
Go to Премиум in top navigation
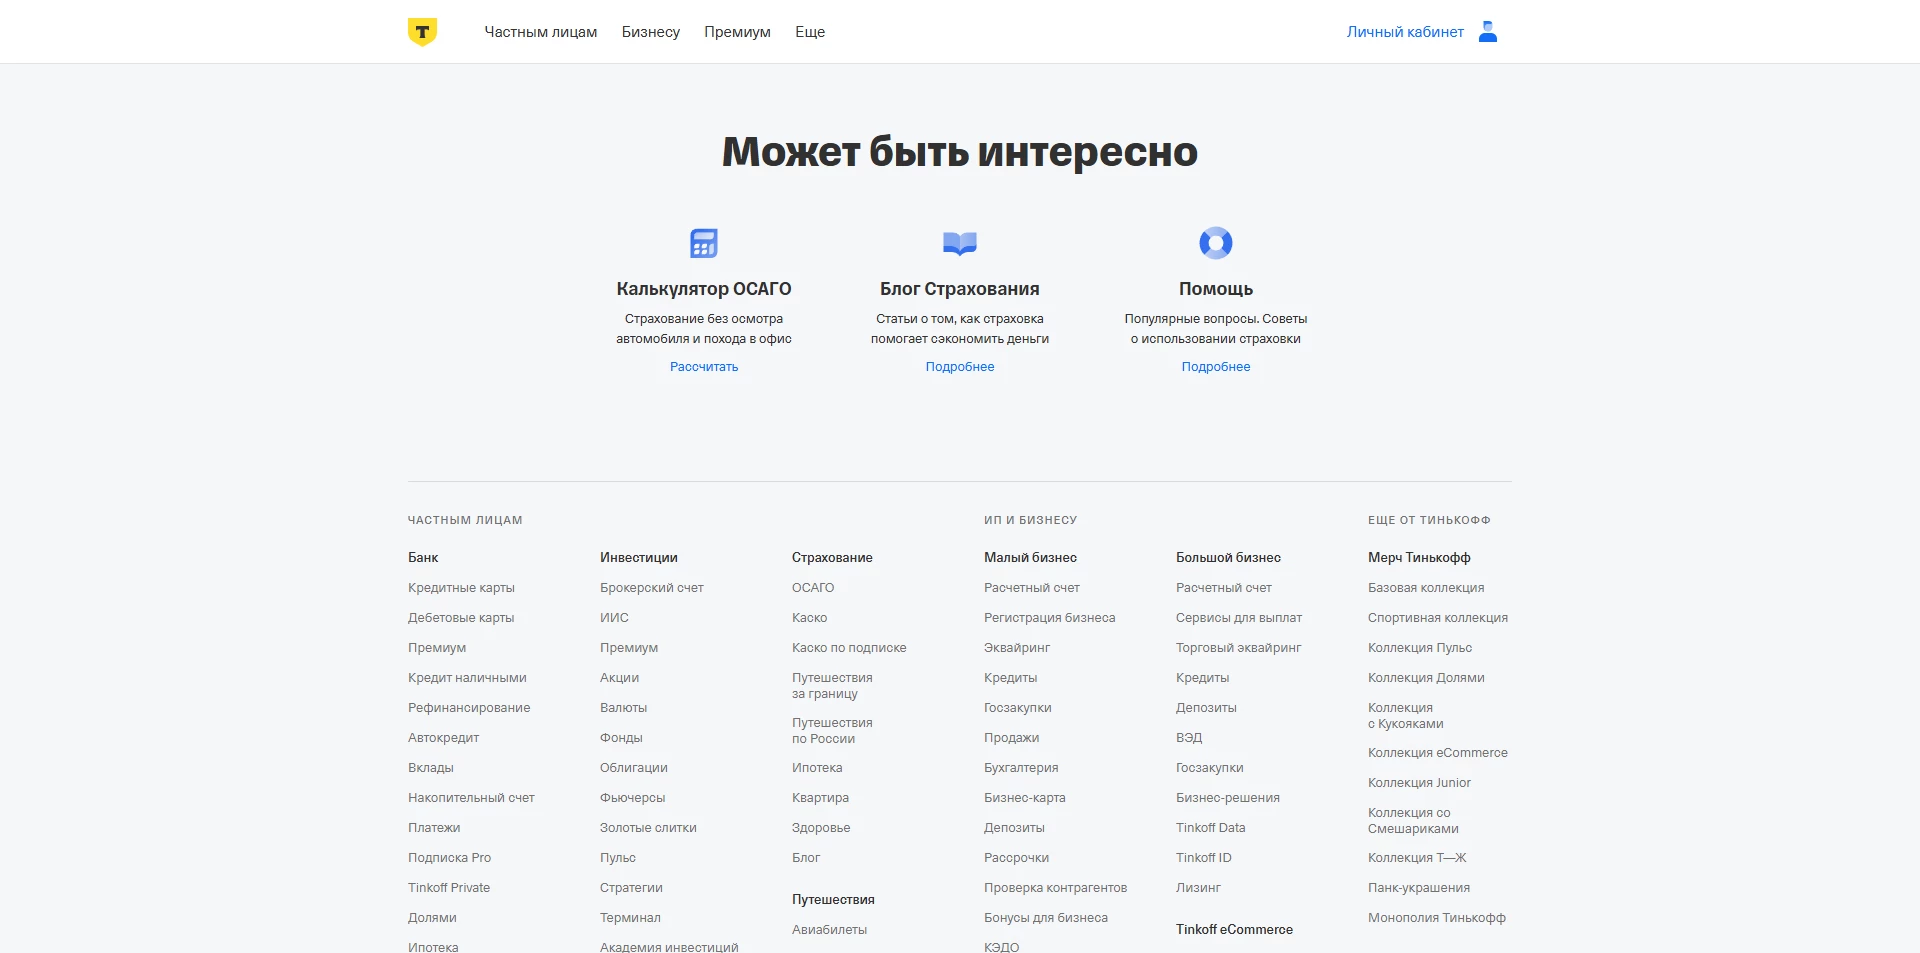737,32
